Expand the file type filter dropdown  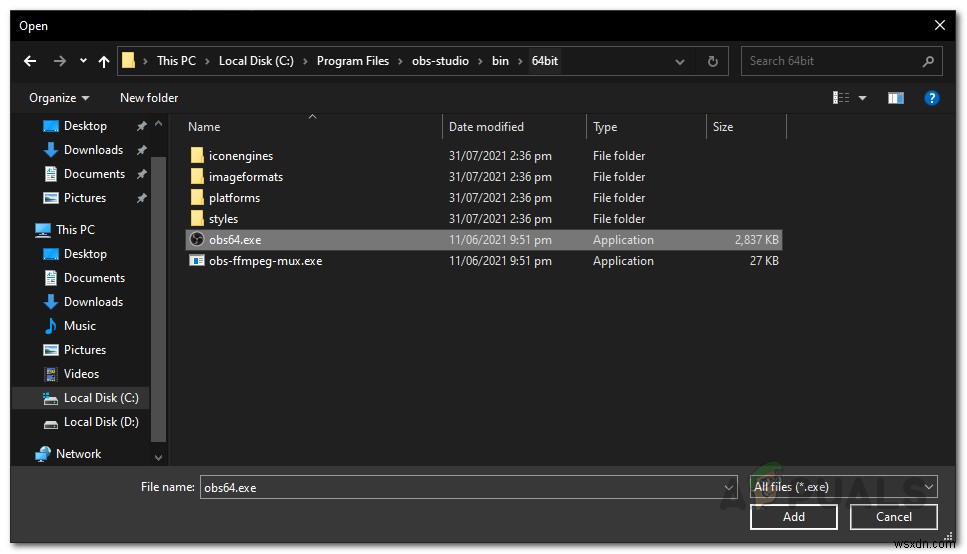pos(929,487)
